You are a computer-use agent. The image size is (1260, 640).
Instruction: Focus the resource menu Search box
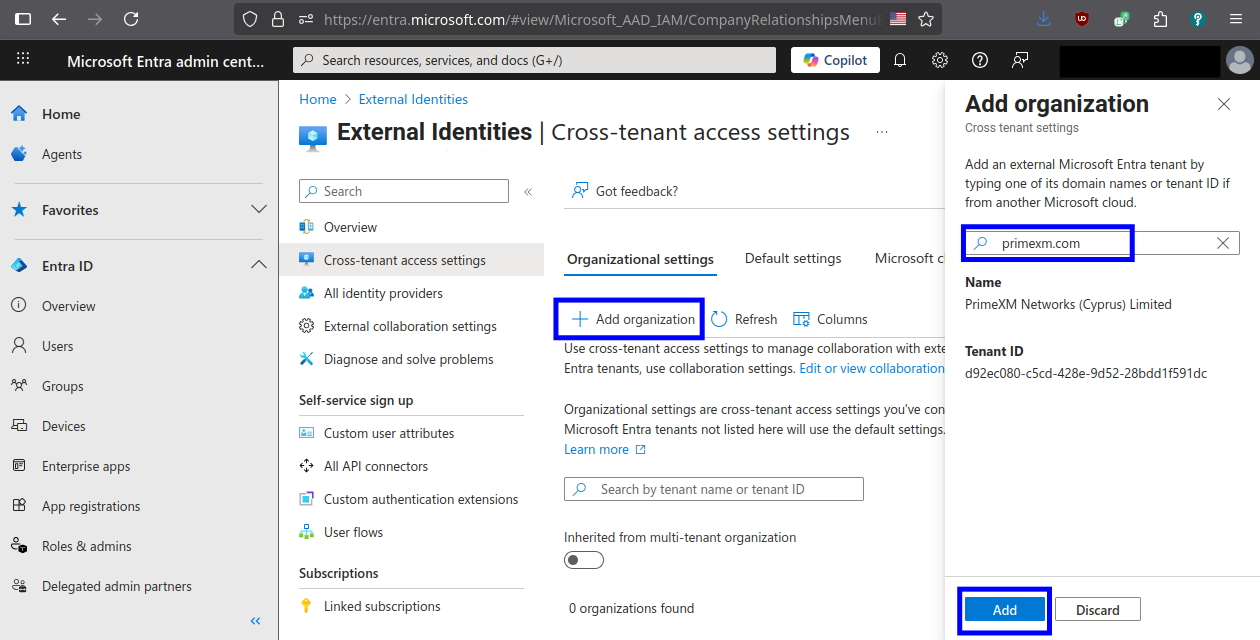click(x=404, y=191)
